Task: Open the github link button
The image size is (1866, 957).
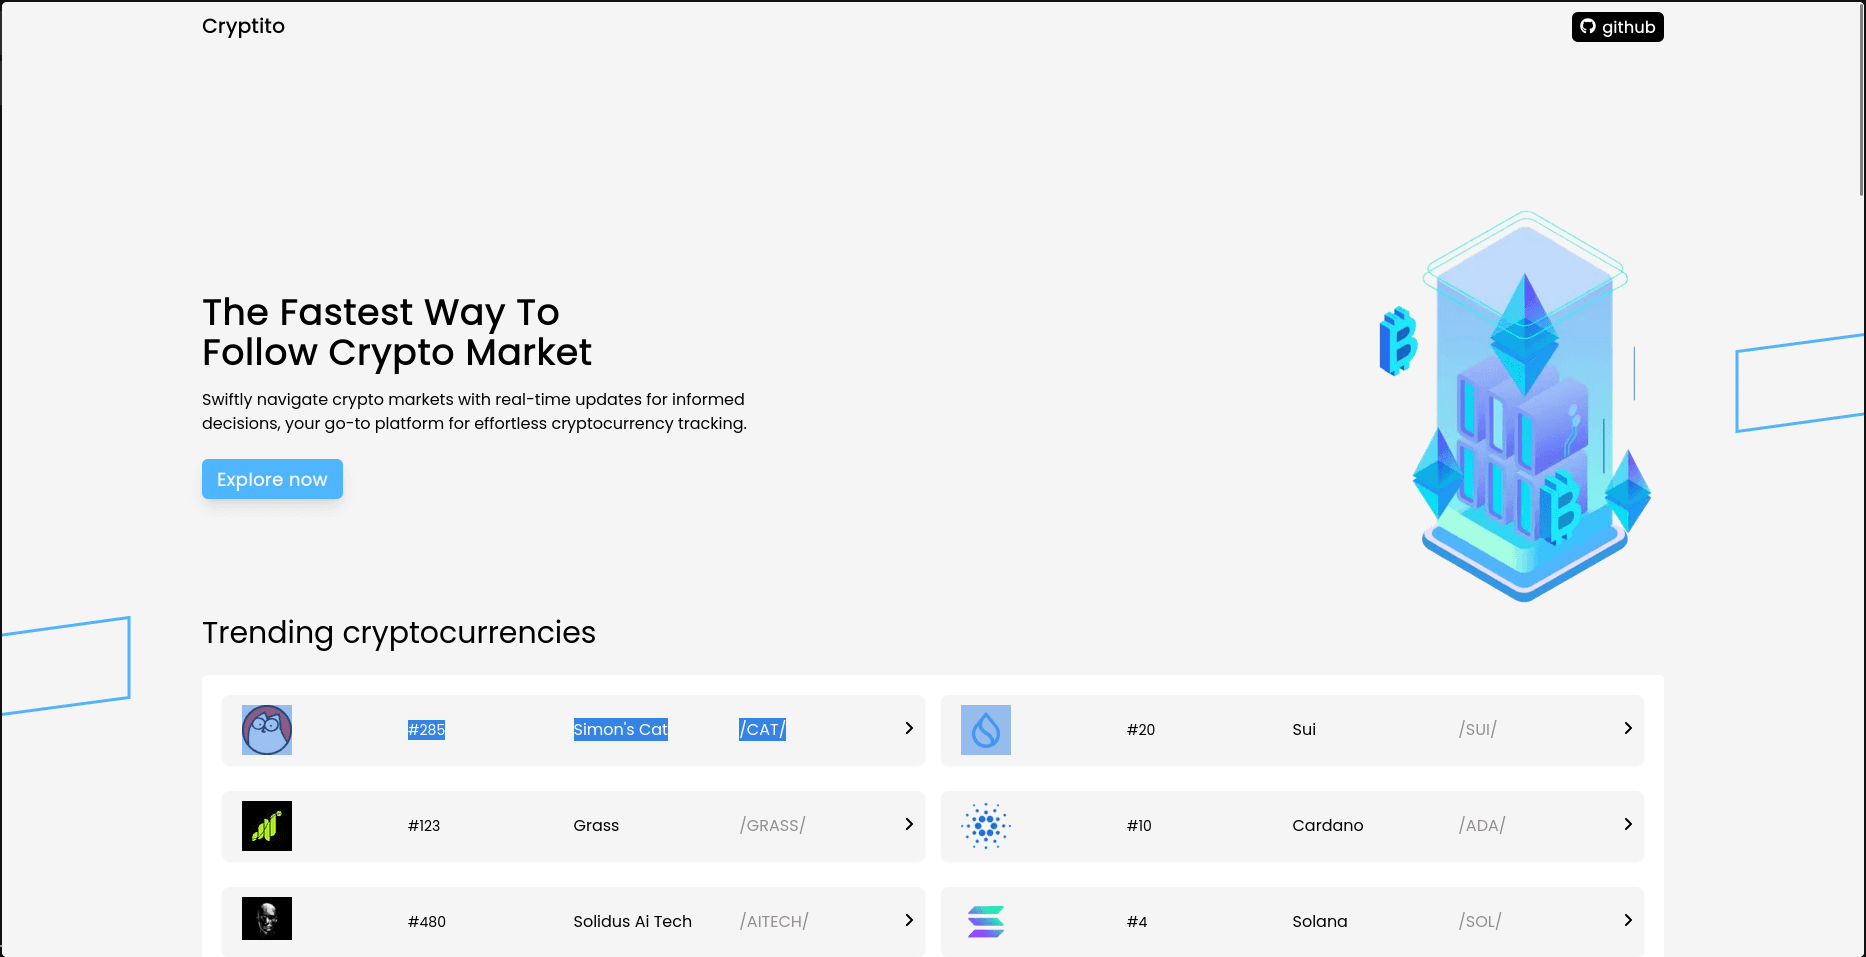Action: pos(1617,27)
